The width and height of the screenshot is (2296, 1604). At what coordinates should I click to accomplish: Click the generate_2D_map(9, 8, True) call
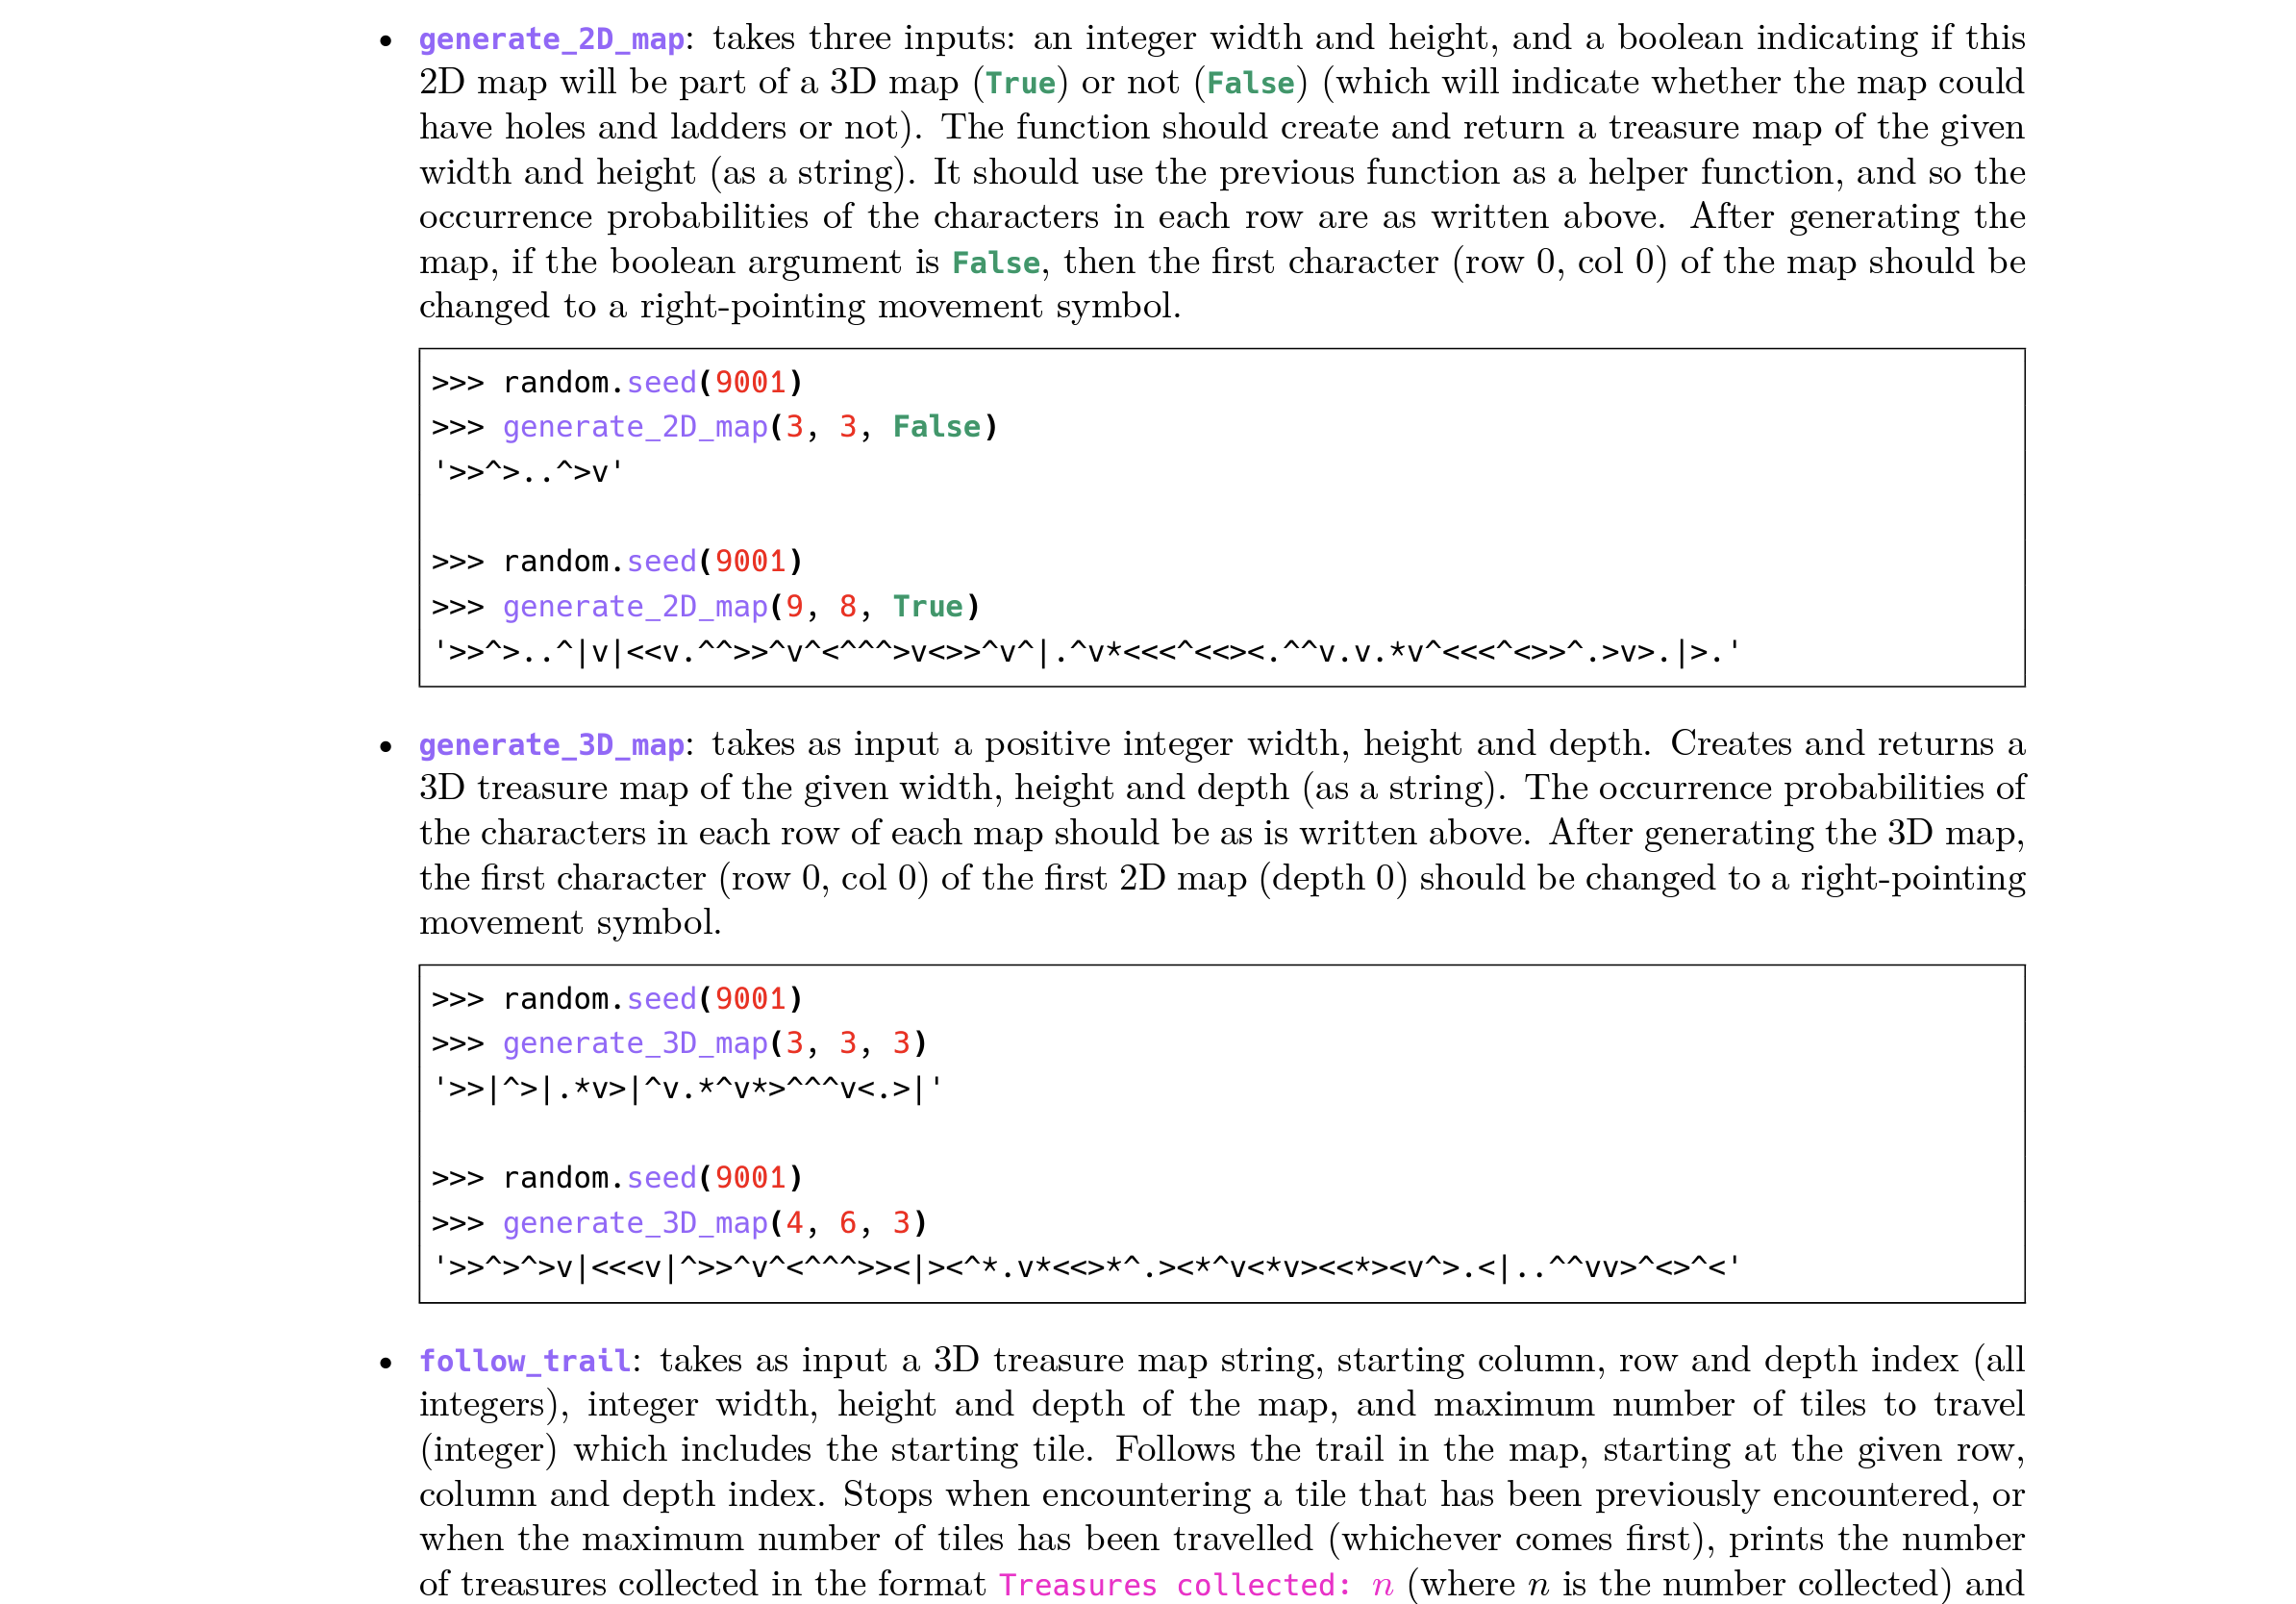point(740,606)
